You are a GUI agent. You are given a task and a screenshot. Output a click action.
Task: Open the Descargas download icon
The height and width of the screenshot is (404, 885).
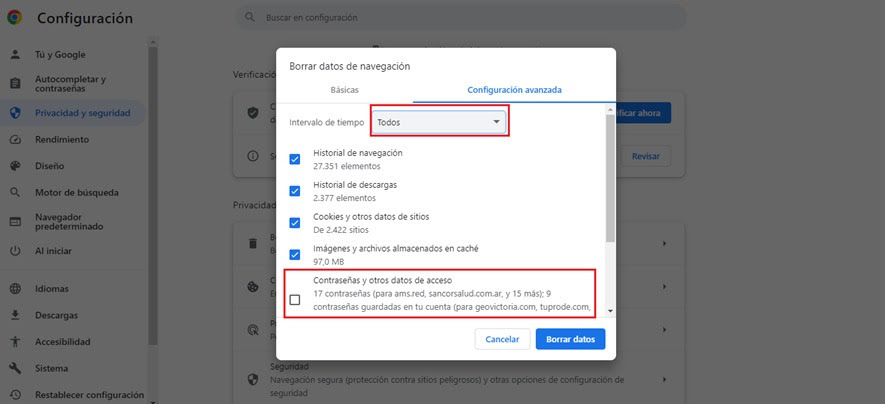click(x=15, y=315)
